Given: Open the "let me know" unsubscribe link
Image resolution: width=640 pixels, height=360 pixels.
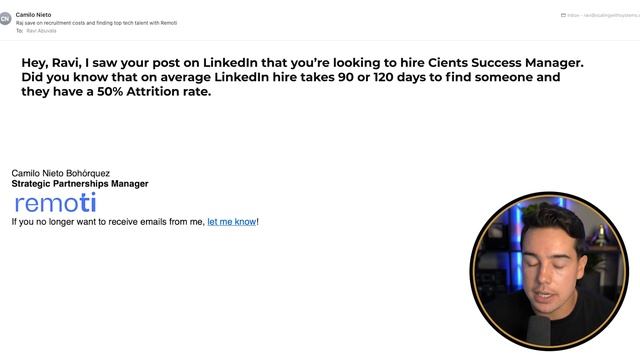Looking at the screenshot, I should pyautogui.click(x=232, y=222).
